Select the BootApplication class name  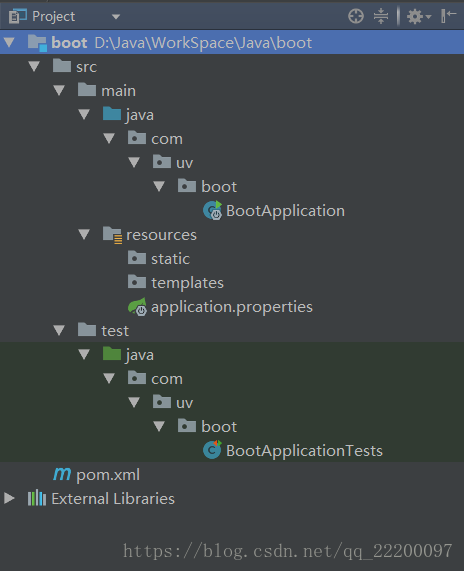[285, 211]
